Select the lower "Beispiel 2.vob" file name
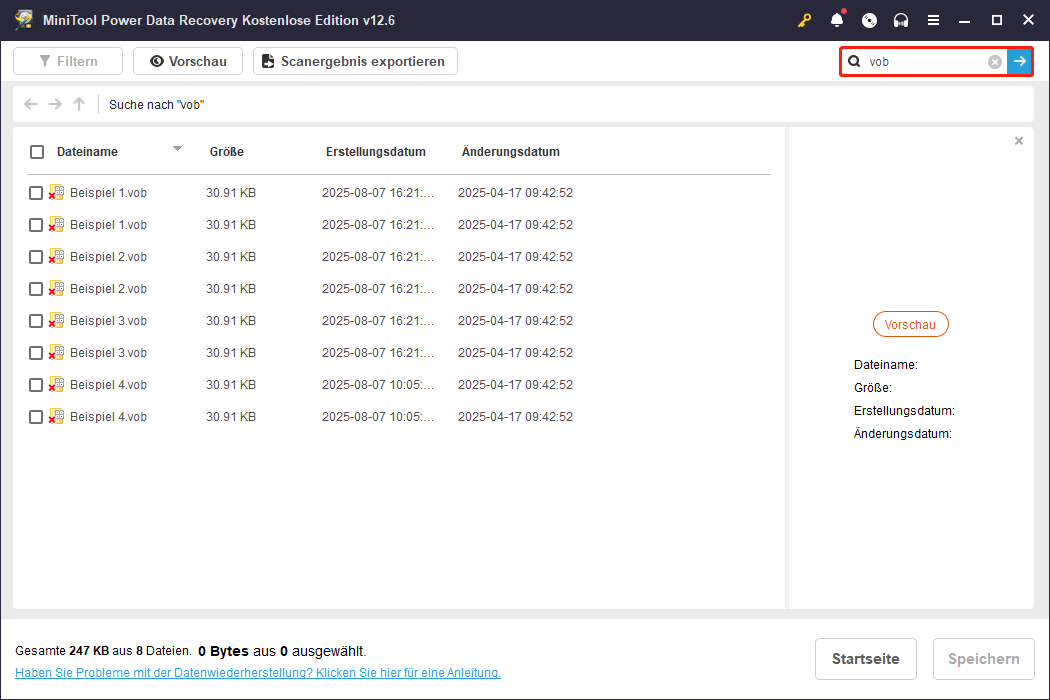 [x=108, y=289]
